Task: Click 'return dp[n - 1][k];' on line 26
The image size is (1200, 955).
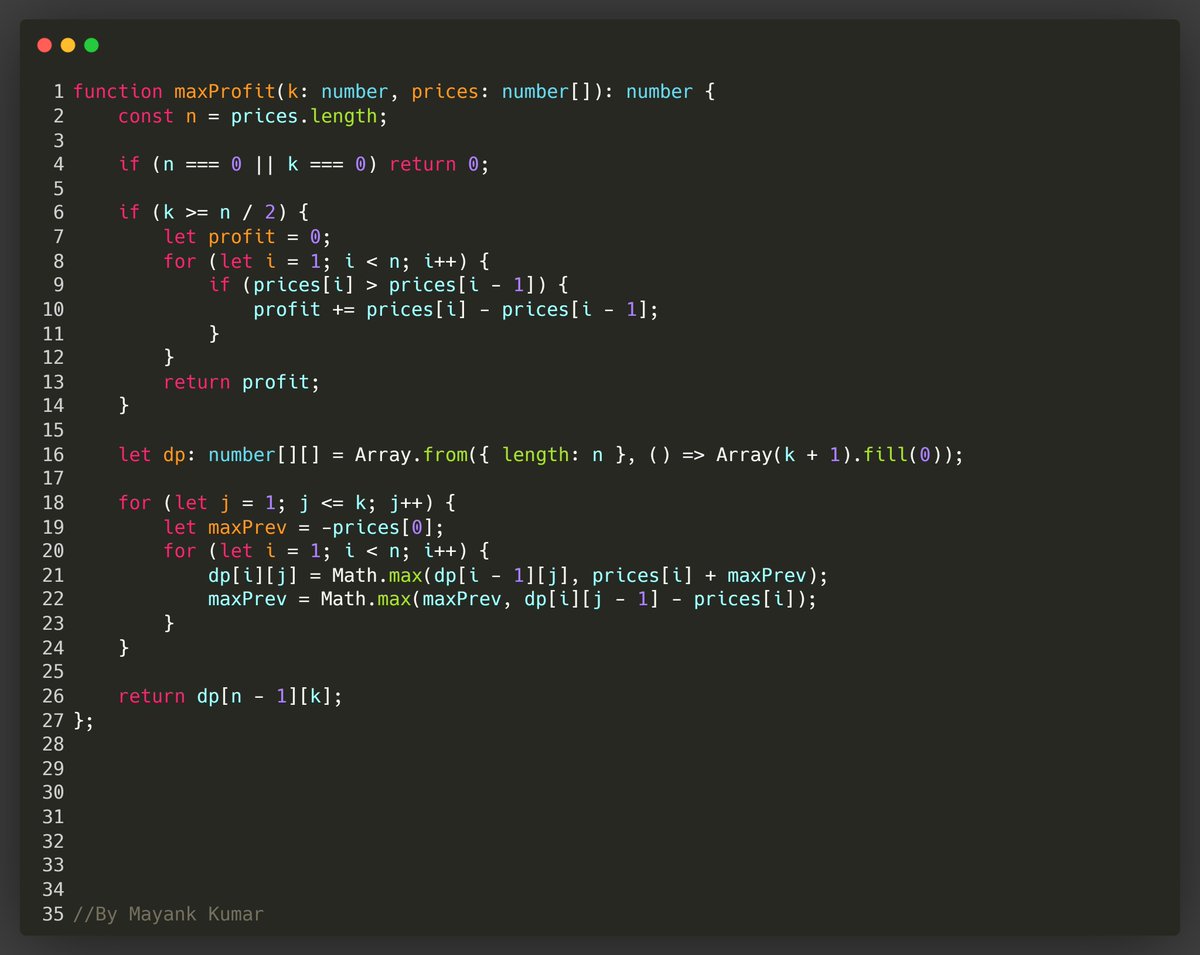Action: pyautogui.click(x=230, y=696)
